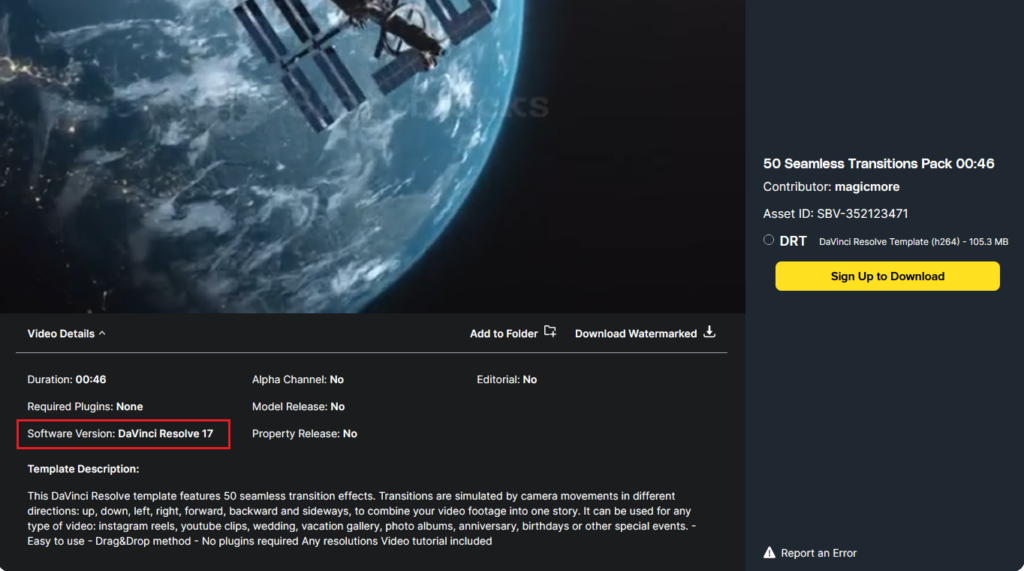
Task: Click the Add to Folder icon
Action: coord(550,332)
